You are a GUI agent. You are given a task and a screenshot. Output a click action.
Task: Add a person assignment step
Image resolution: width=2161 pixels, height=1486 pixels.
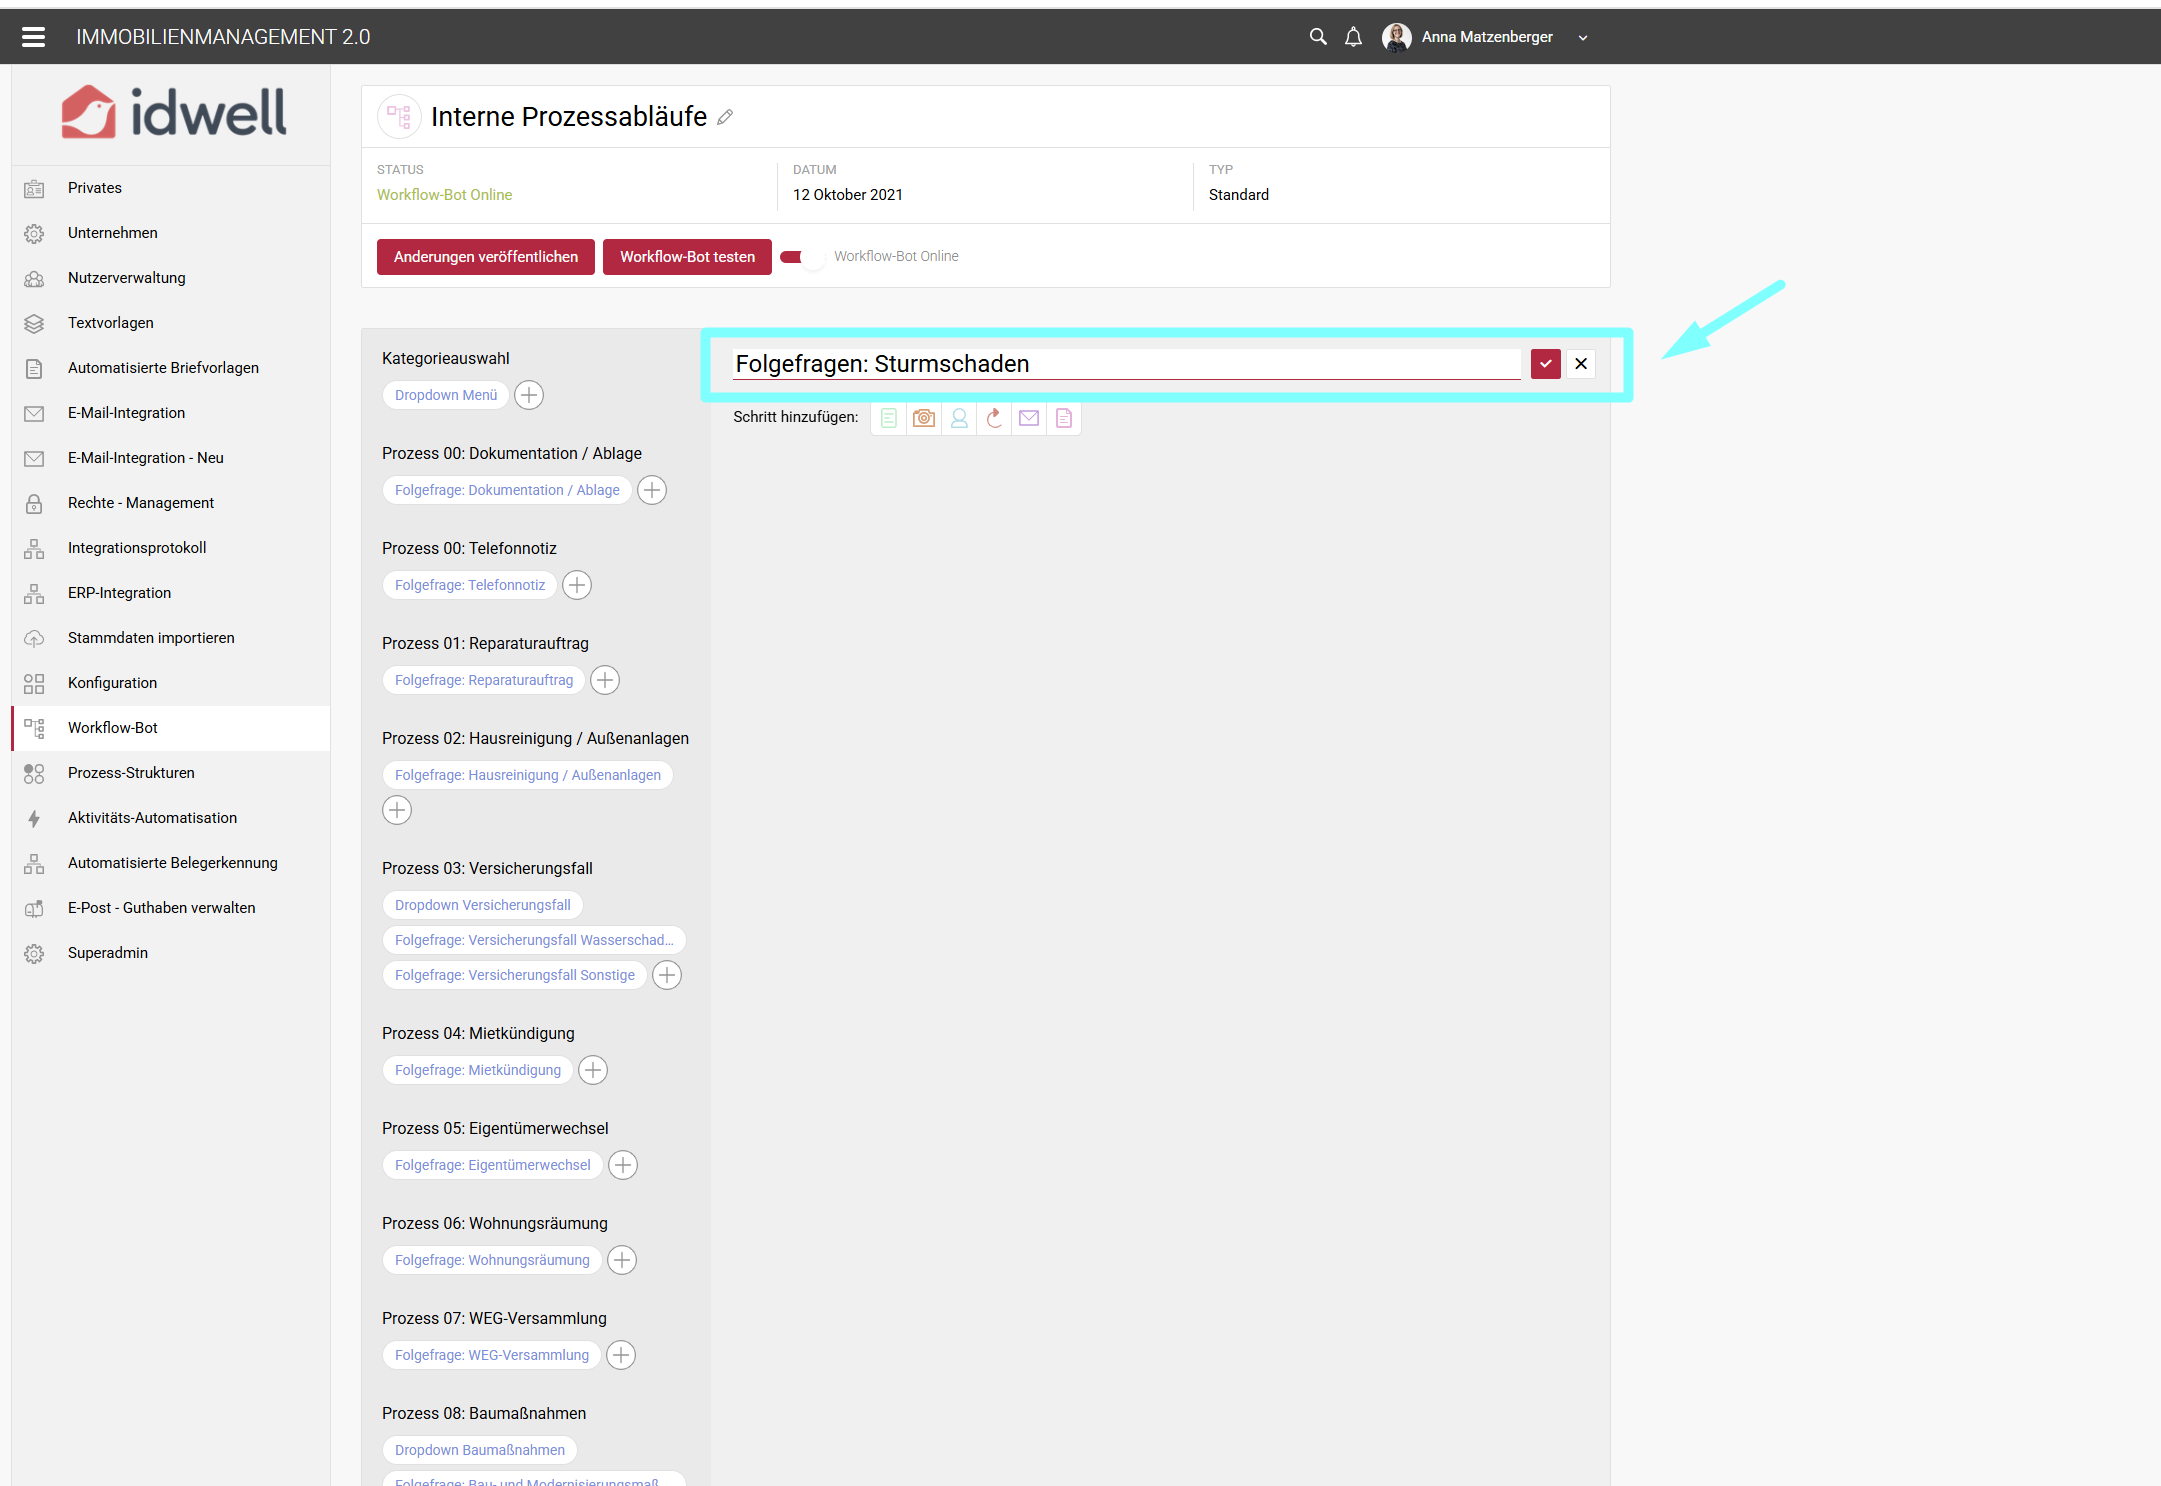pyautogui.click(x=959, y=418)
